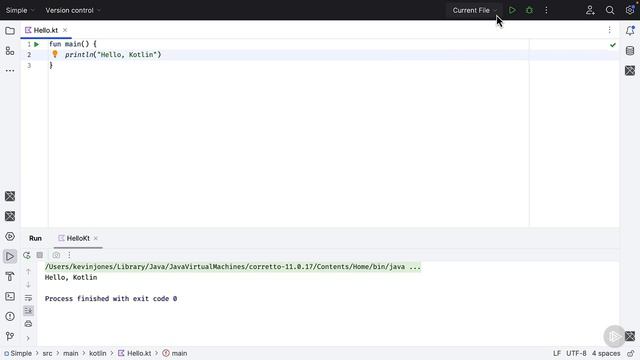
Task: Click the yellow lightbulb intention icon
Action: point(55,54)
